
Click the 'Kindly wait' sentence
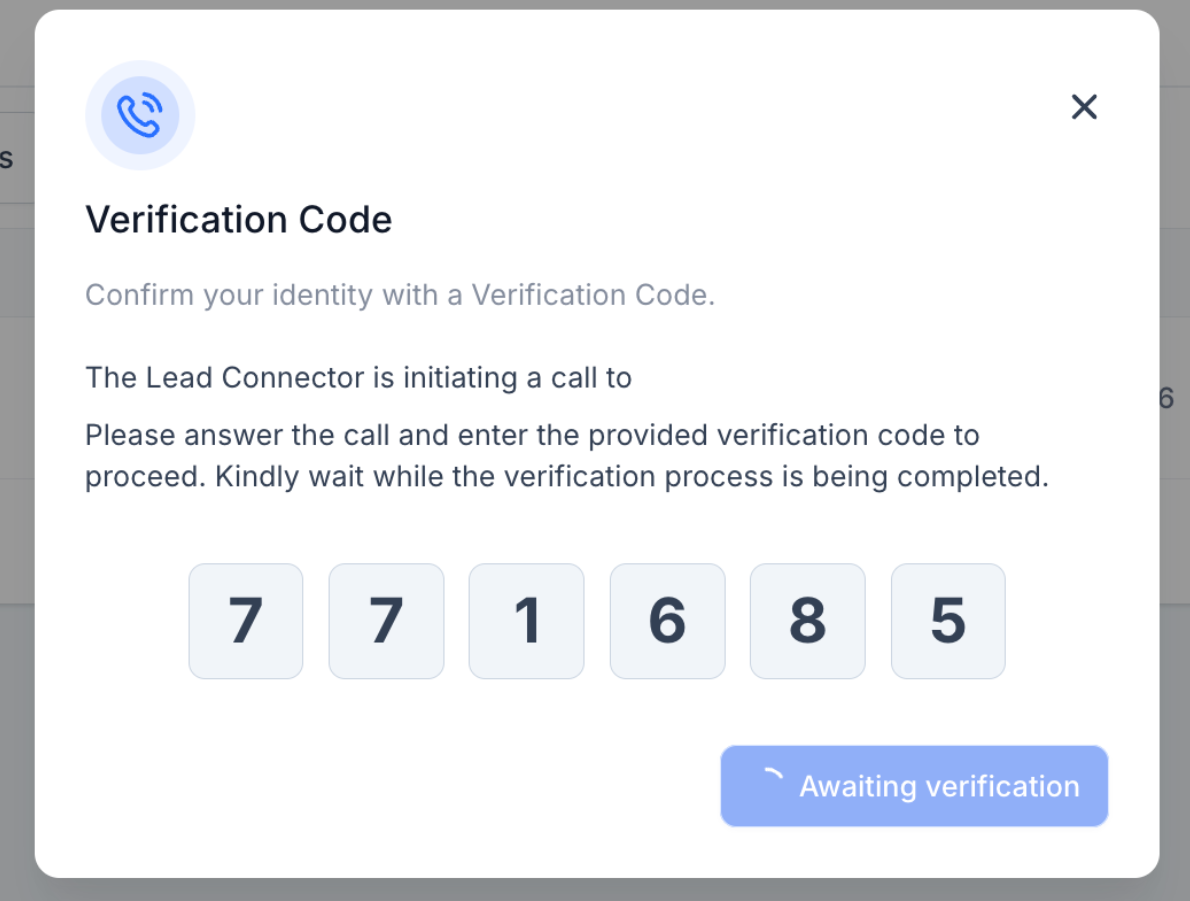point(630,476)
